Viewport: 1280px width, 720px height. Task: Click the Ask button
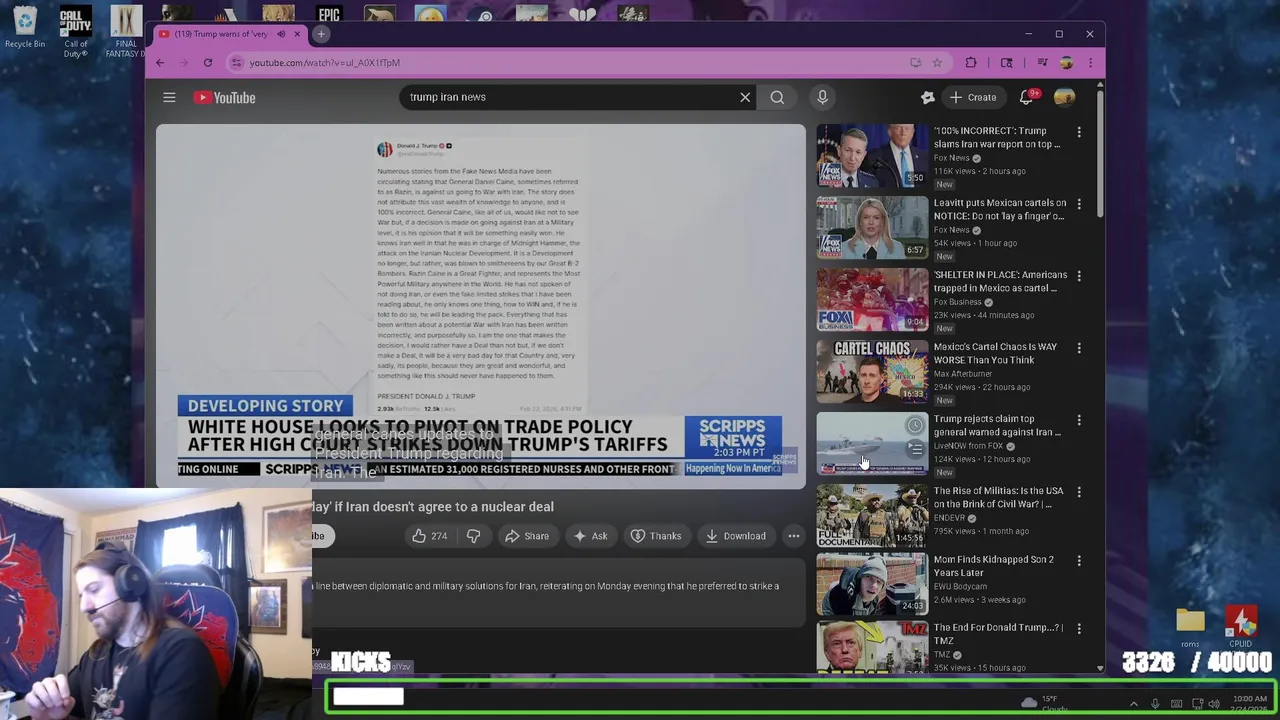[590, 536]
